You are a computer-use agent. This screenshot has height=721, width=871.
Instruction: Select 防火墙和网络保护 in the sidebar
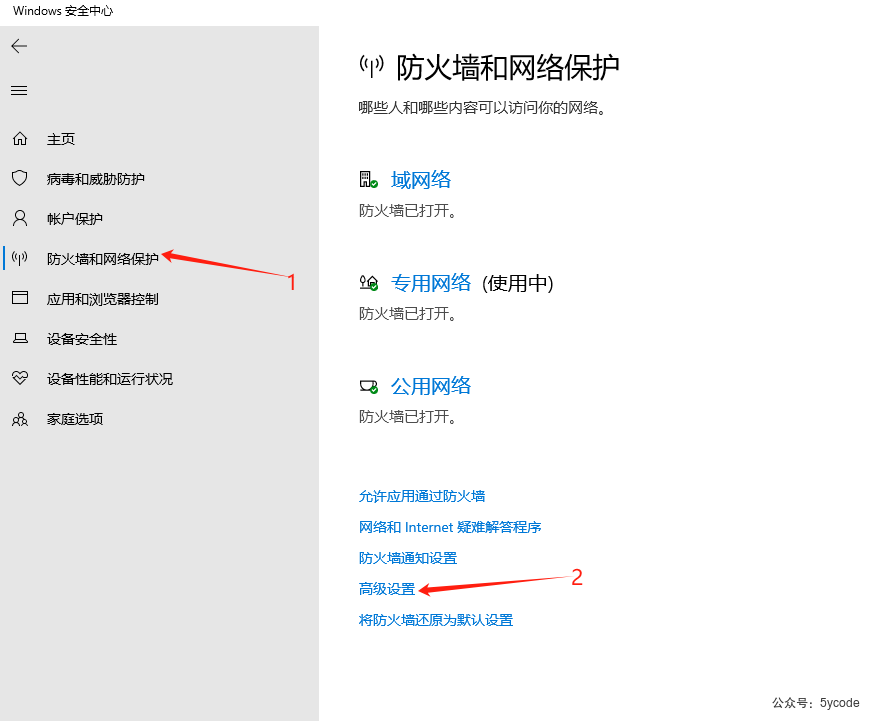[x=103, y=259]
